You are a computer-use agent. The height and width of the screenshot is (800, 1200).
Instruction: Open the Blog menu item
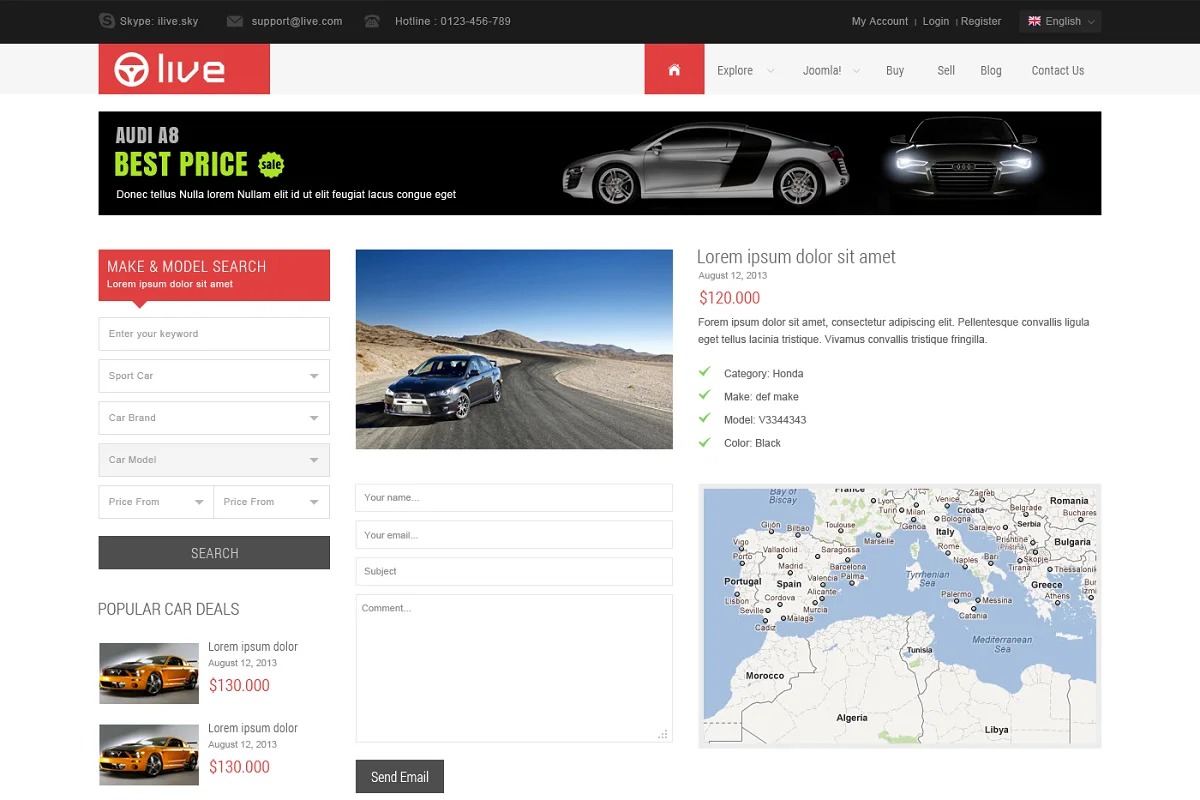click(x=991, y=70)
